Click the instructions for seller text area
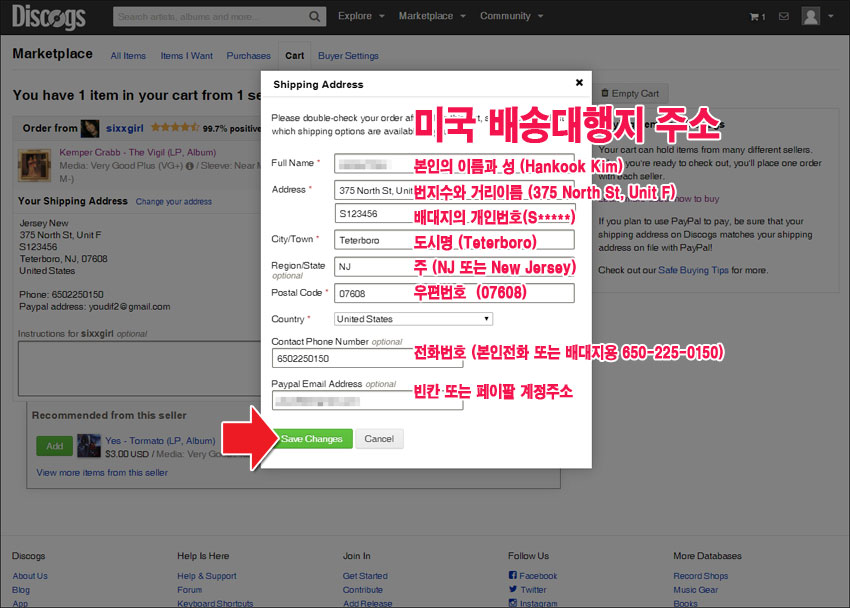The width and height of the screenshot is (850, 608). point(139,368)
